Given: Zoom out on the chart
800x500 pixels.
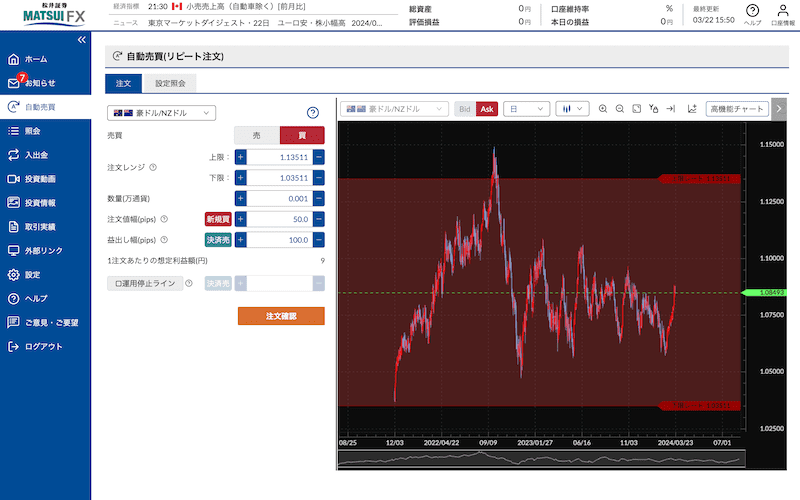Looking at the screenshot, I should pos(619,109).
